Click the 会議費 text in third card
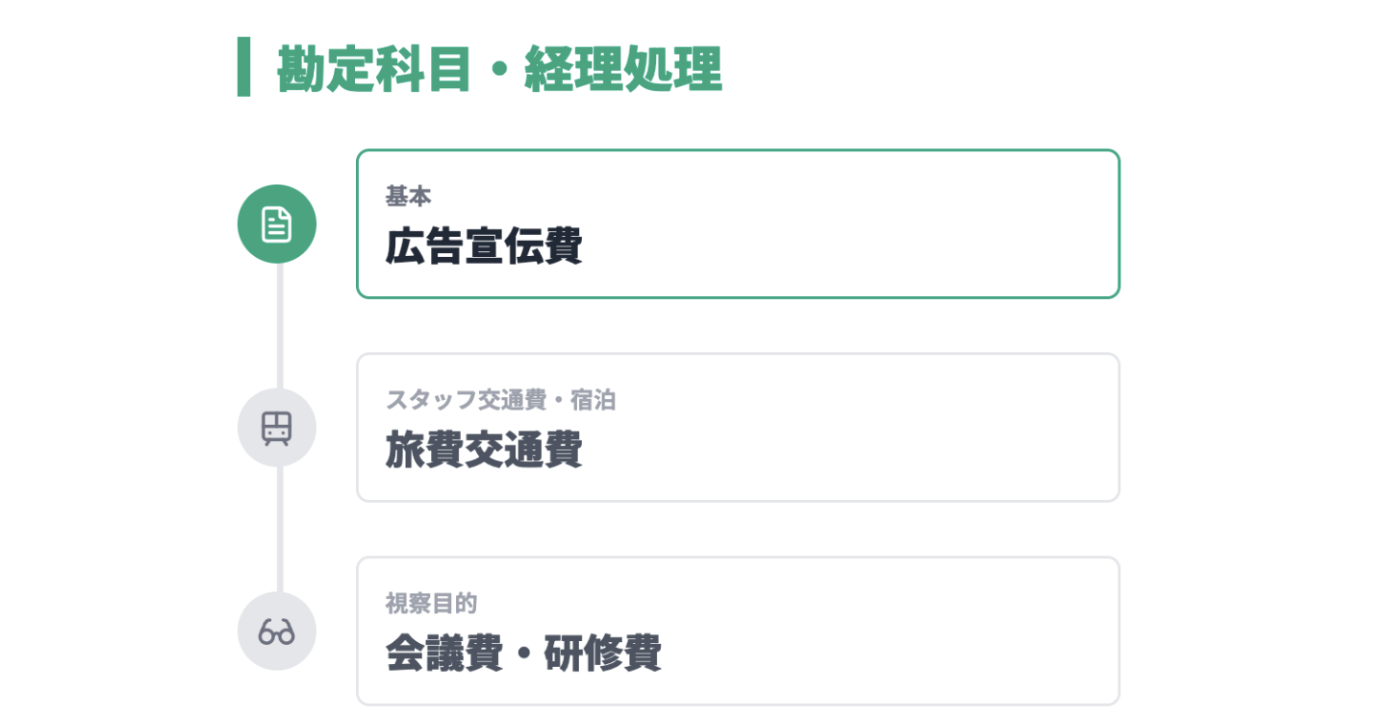The width and height of the screenshot is (1376, 728). pyautogui.click(x=444, y=655)
